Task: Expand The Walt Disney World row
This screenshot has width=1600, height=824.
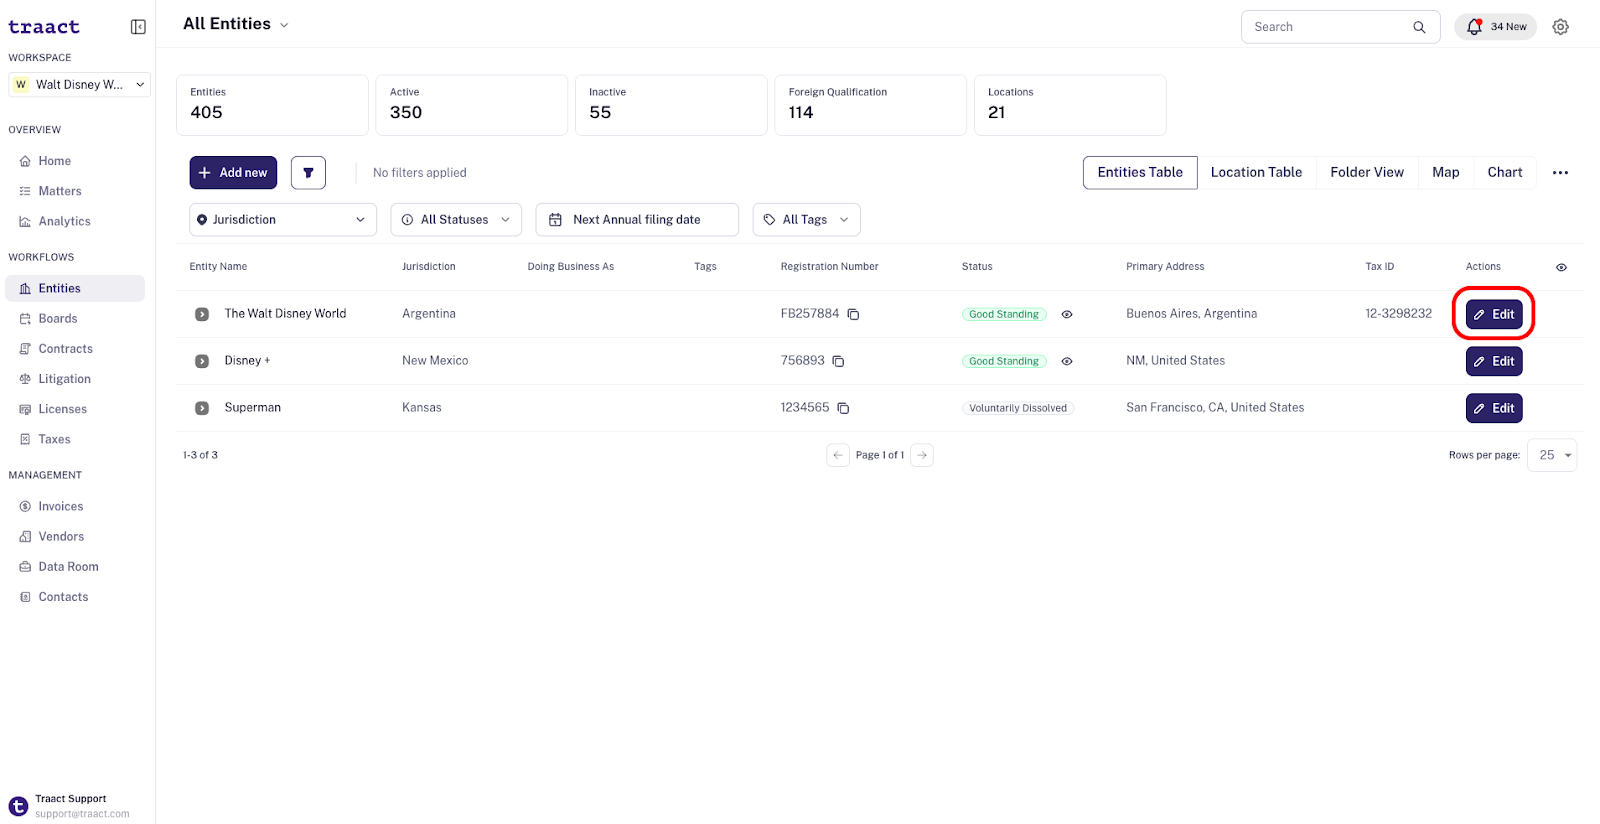Action: point(202,314)
